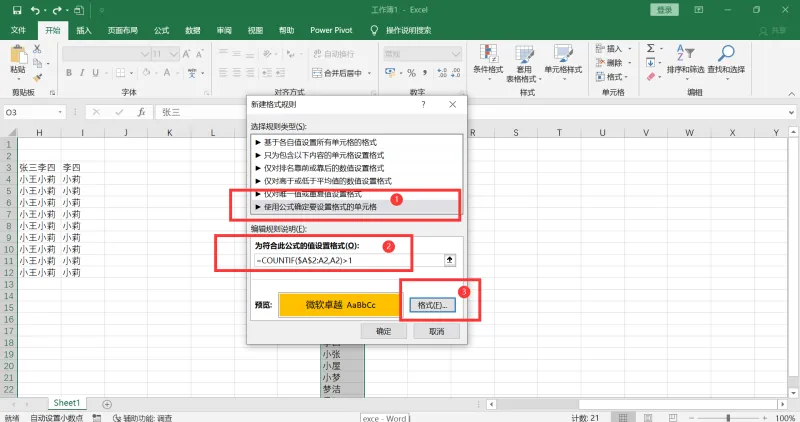The width and height of the screenshot is (800, 422).
Task: Switch to the Power Pivot tab
Action: 331,30
